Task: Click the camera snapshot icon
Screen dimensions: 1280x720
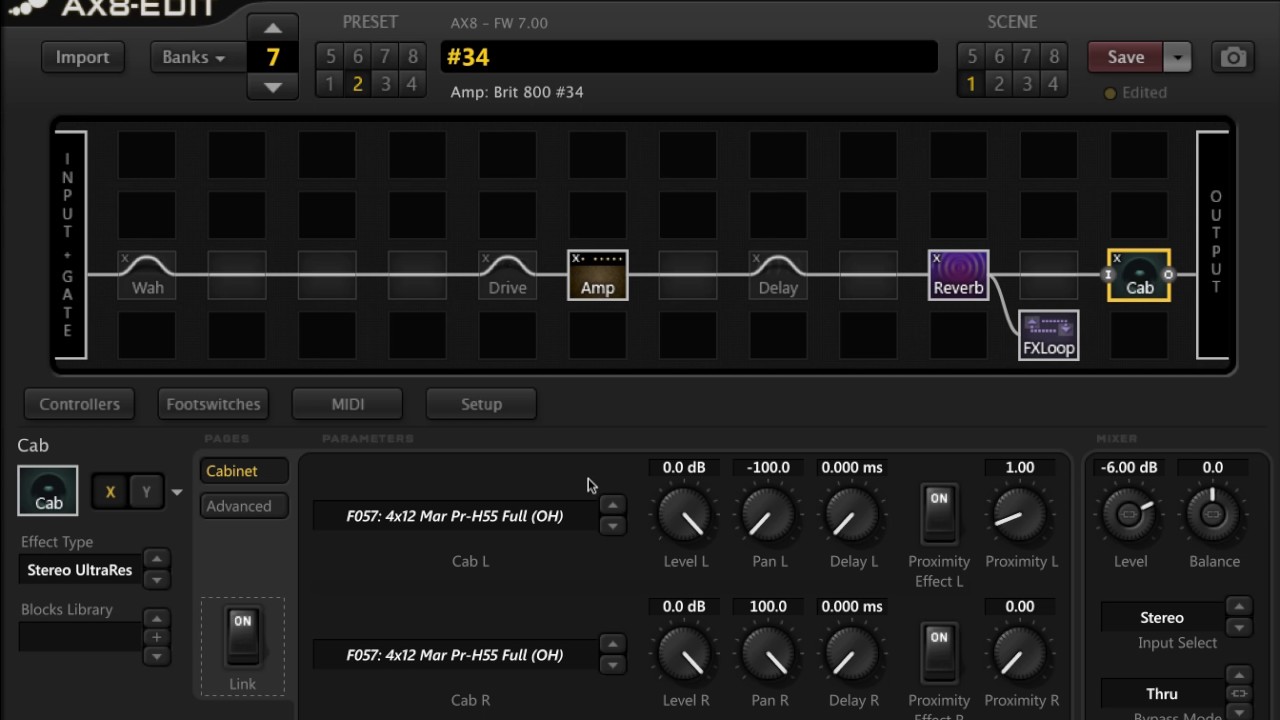Action: click(1233, 57)
